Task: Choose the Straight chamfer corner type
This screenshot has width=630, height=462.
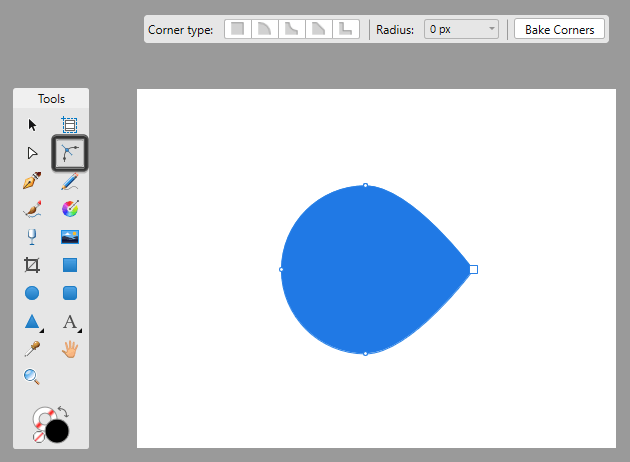Action: 319,29
